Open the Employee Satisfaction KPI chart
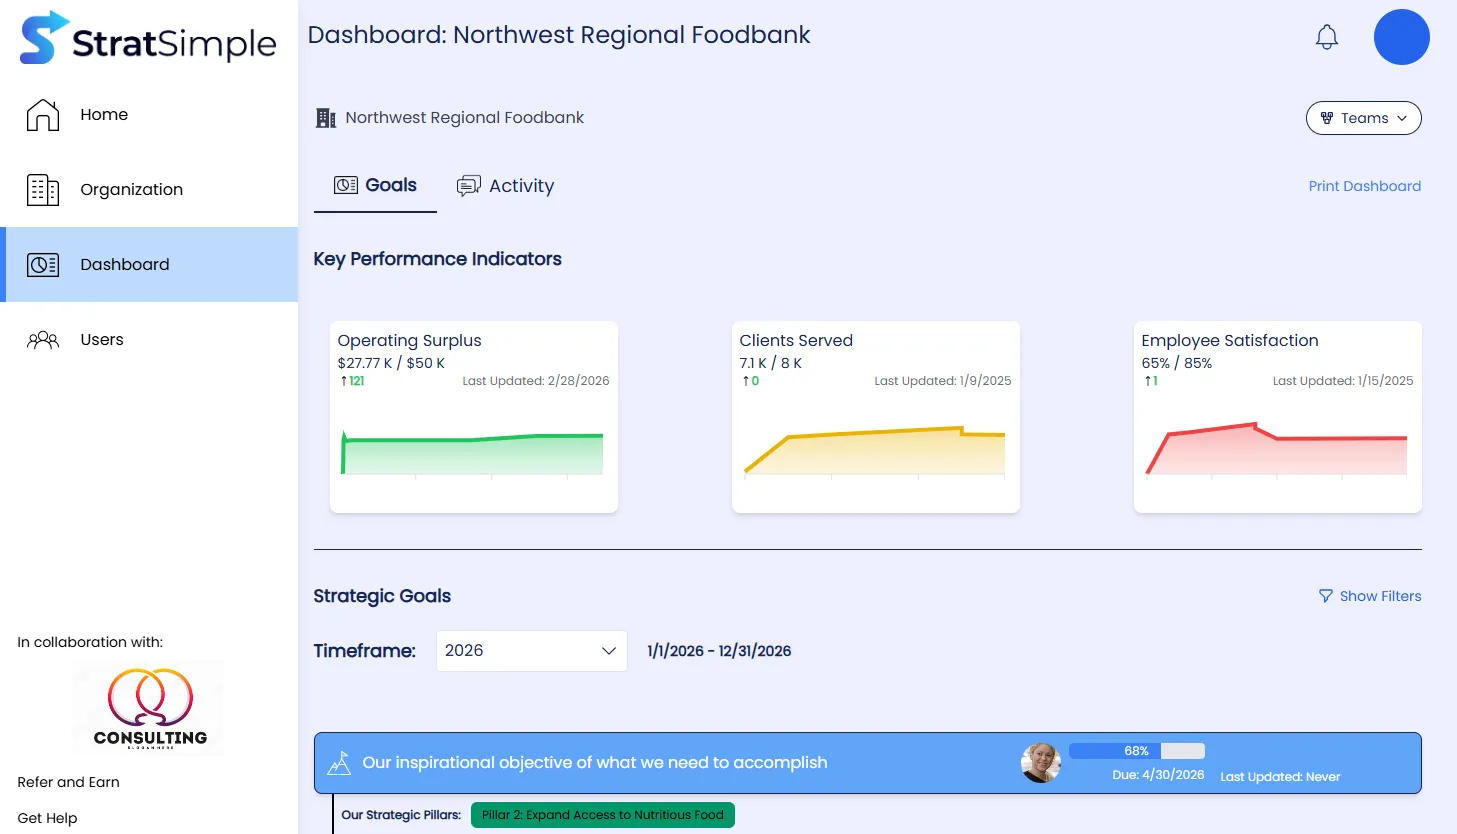Screen dimensions: 1457x834 [x=1278, y=449]
